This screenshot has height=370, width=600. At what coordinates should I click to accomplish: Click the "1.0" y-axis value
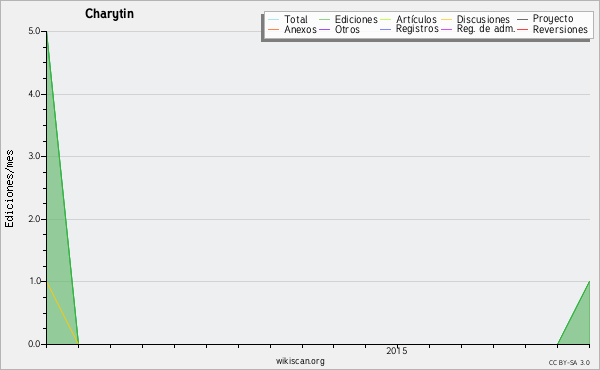[x=34, y=281]
